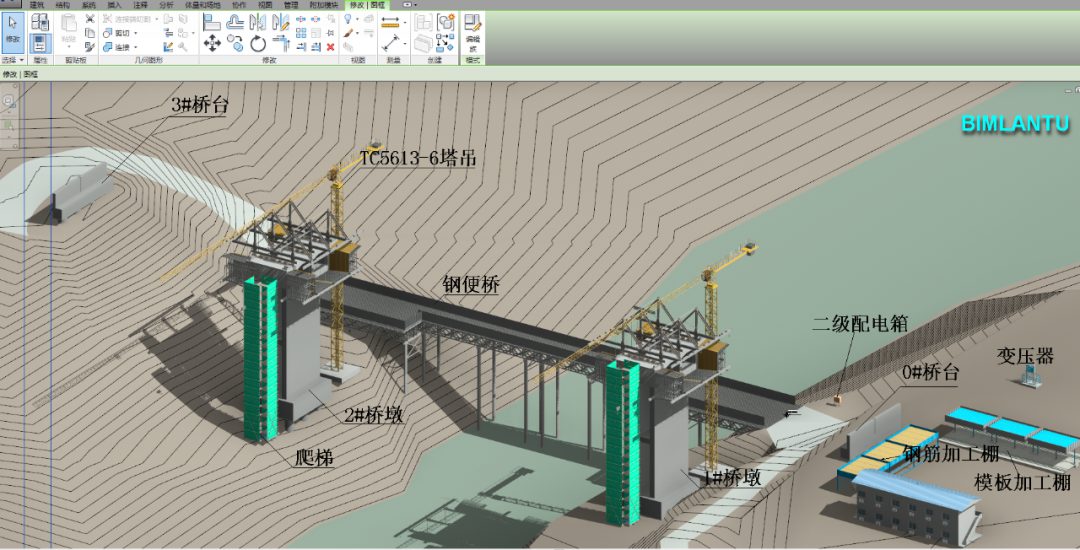Click the navigation wheel in viewport

(x=9, y=102)
